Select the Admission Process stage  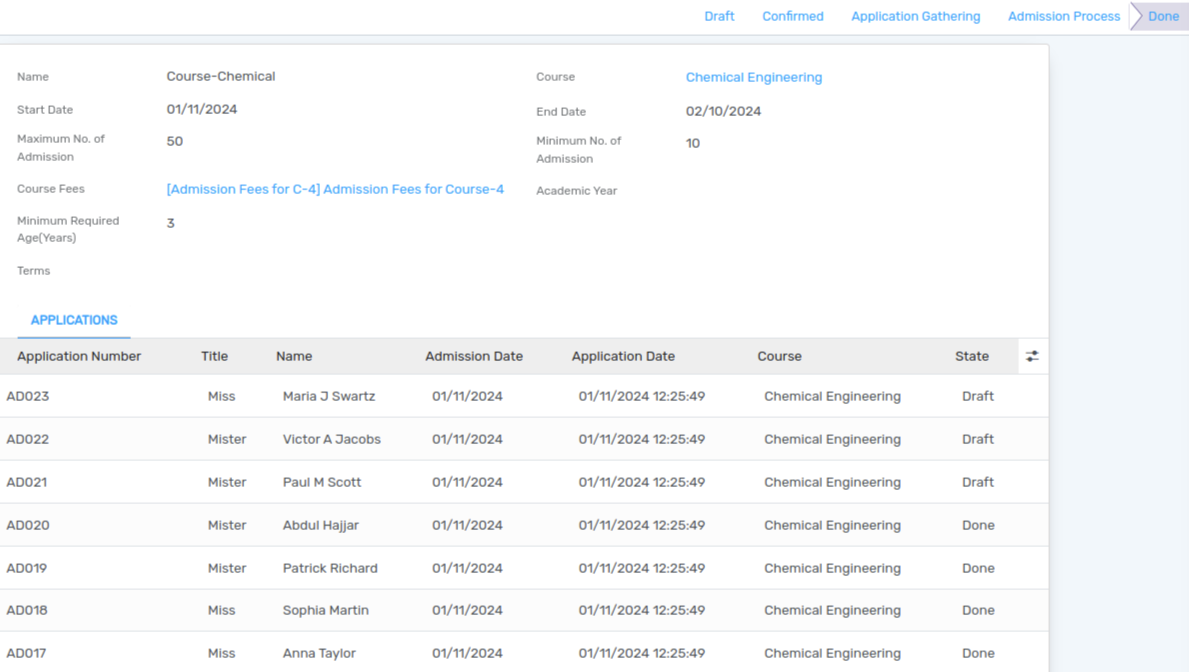point(1063,16)
